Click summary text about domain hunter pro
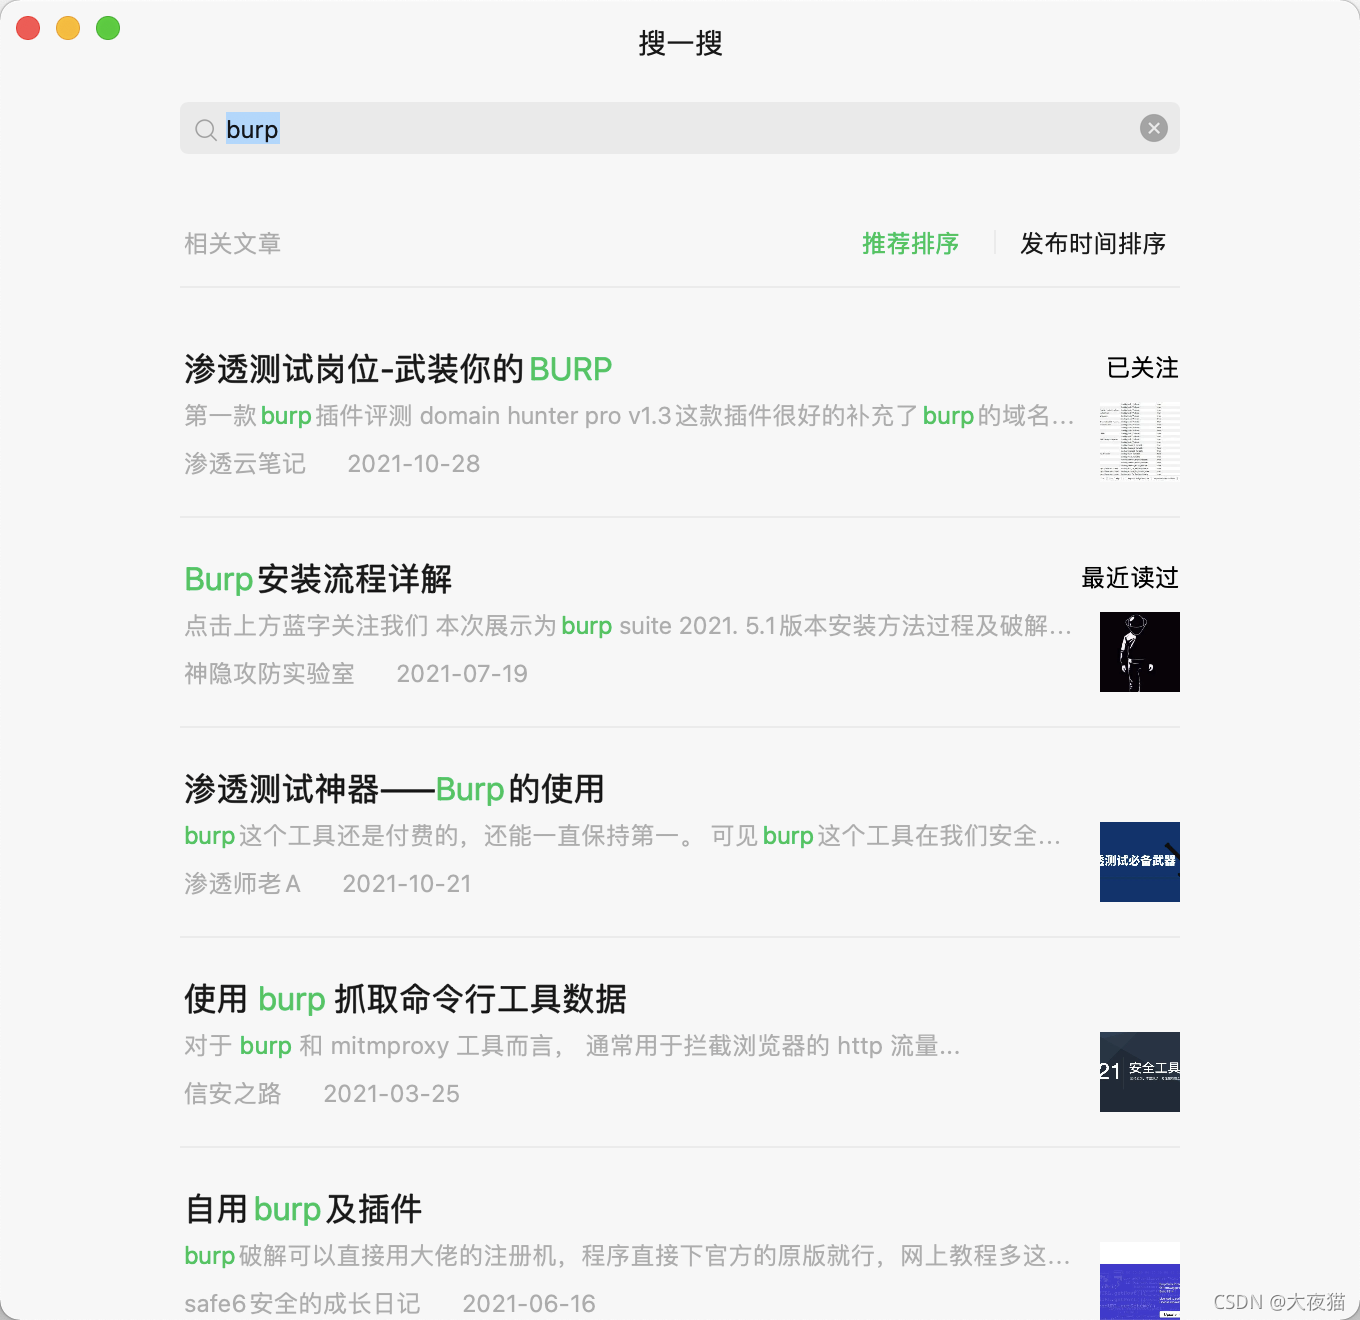This screenshot has height=1320, width=1360. [x=629, y=416]
